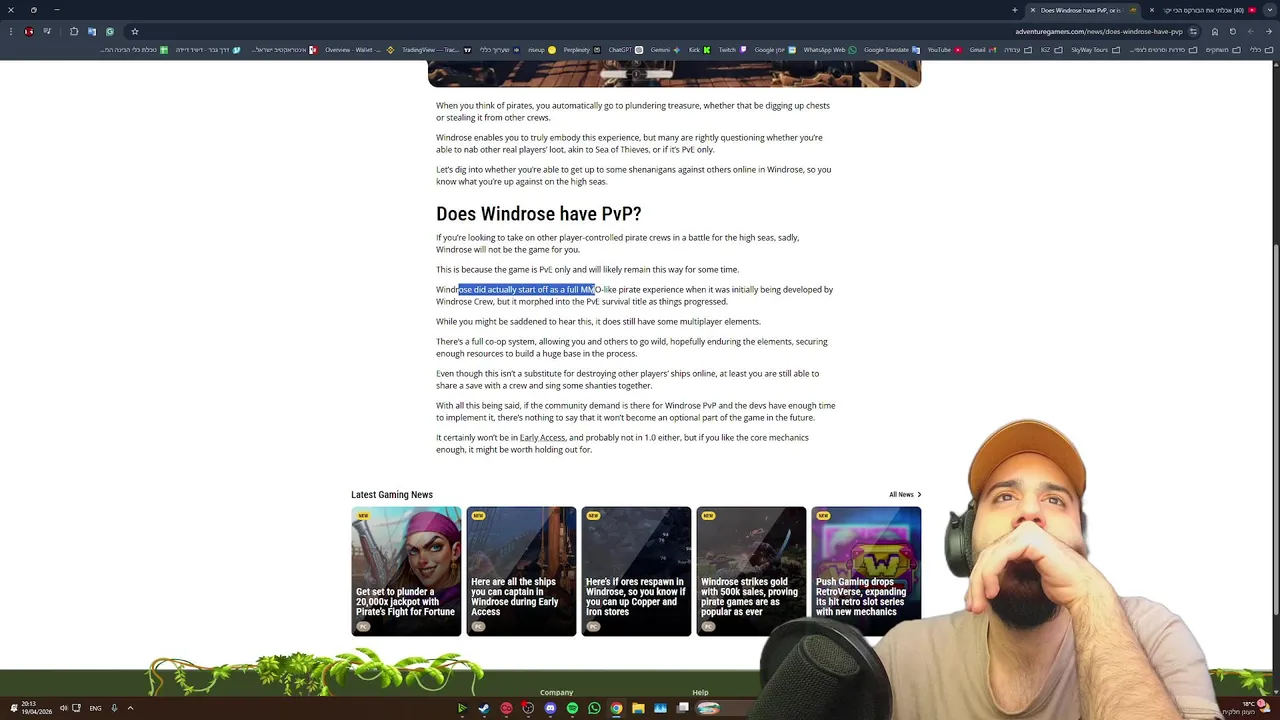The image size is (1280, 720).
Task: Expand the hidden system tray icons chevron
Action: click(x=130, y=708)
